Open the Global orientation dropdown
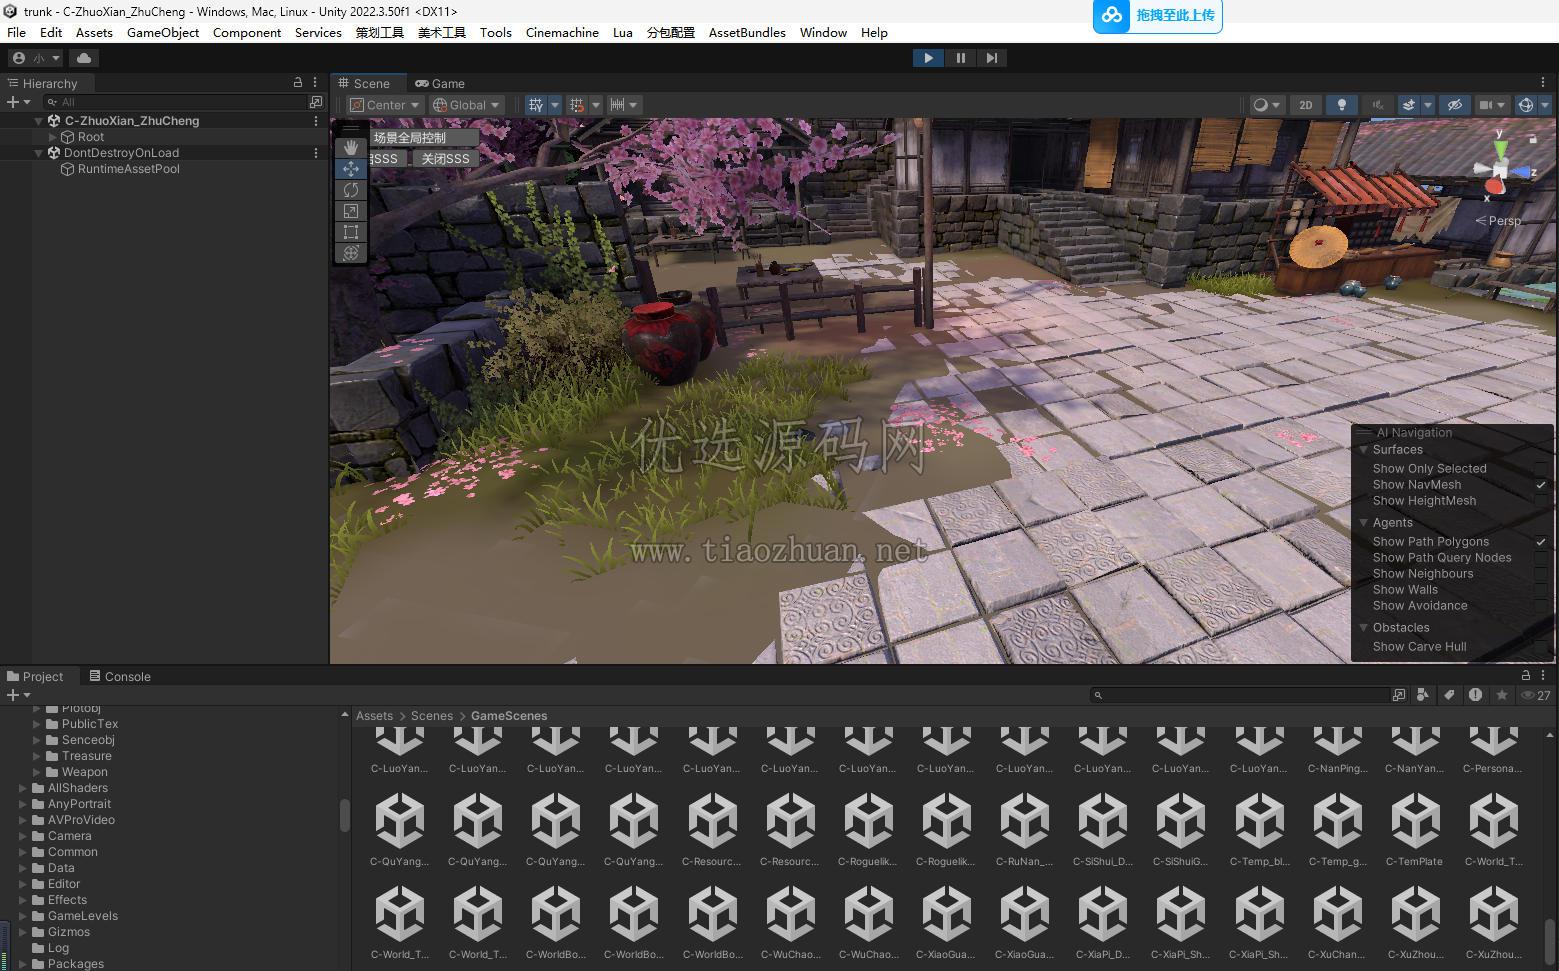The image size is (1559, 971). click(x=466, y=105)
